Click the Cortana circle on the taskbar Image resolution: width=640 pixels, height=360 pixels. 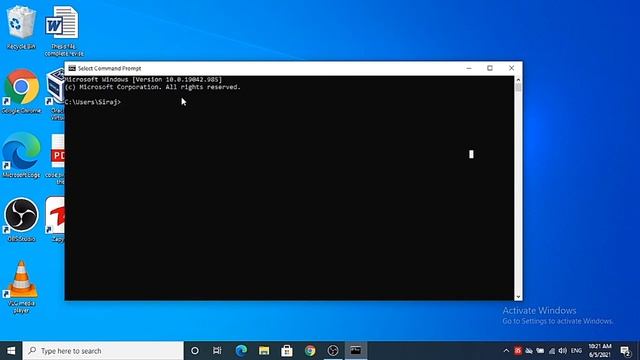[195, 351]
